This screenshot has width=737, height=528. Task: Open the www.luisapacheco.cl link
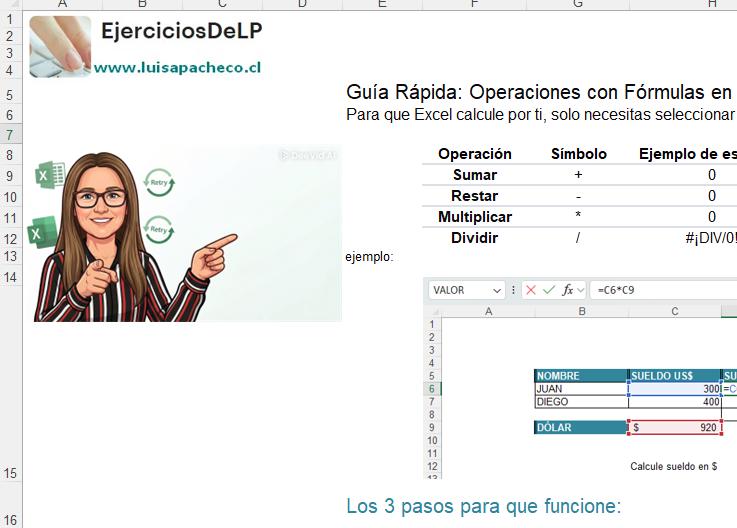click(x=177, y=68)
